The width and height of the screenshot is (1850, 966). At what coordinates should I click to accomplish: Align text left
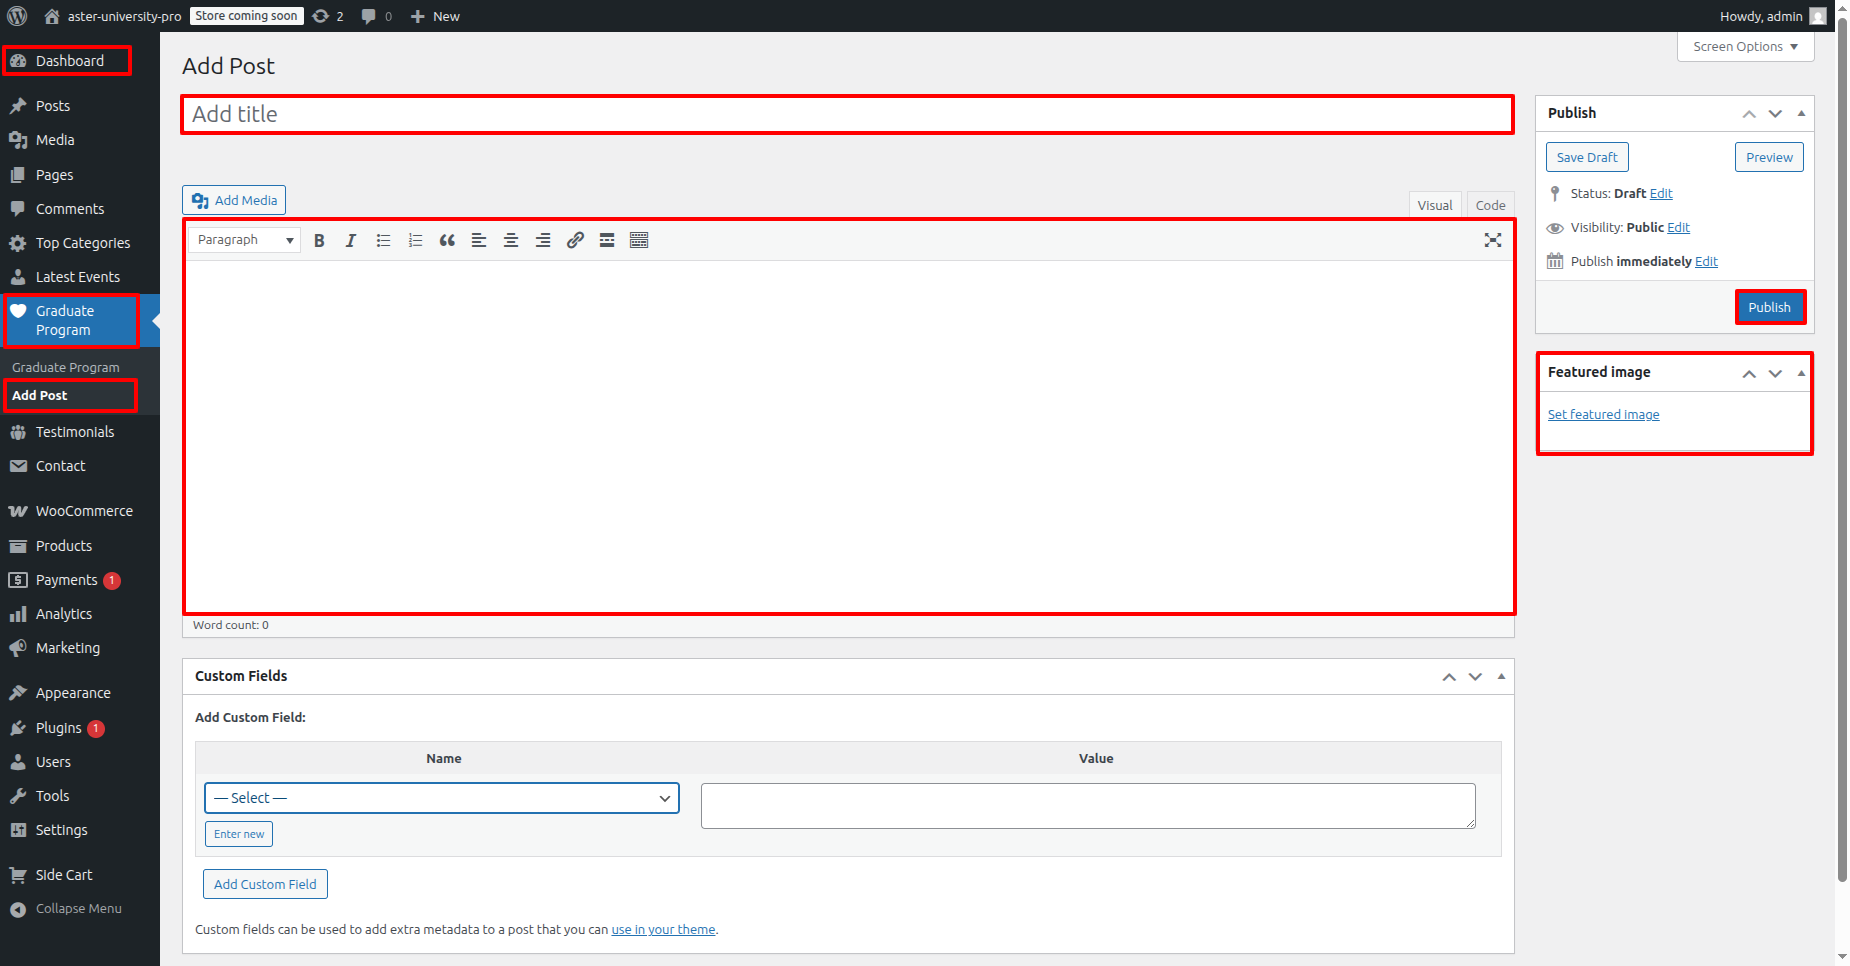479,240
